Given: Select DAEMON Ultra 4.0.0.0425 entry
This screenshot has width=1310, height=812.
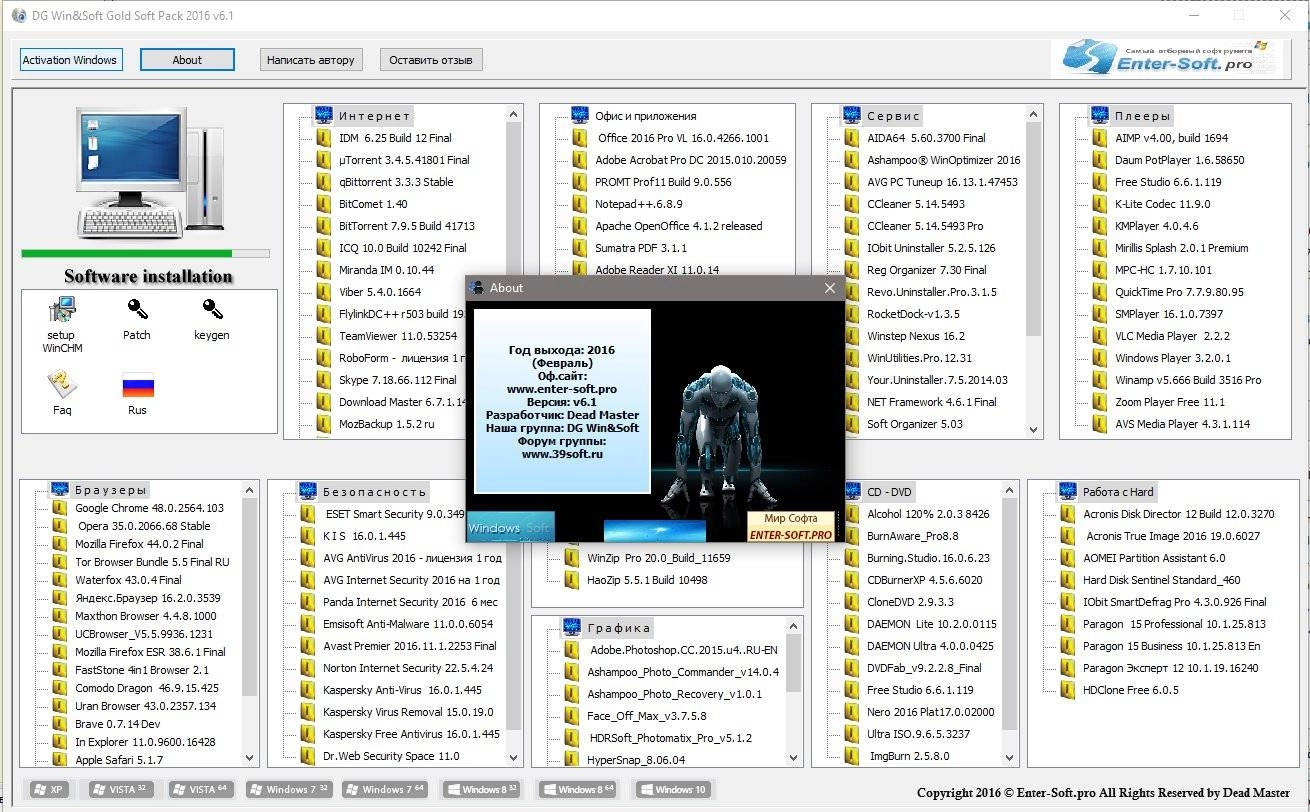Looking at the screenshot, I should [930, 646].
